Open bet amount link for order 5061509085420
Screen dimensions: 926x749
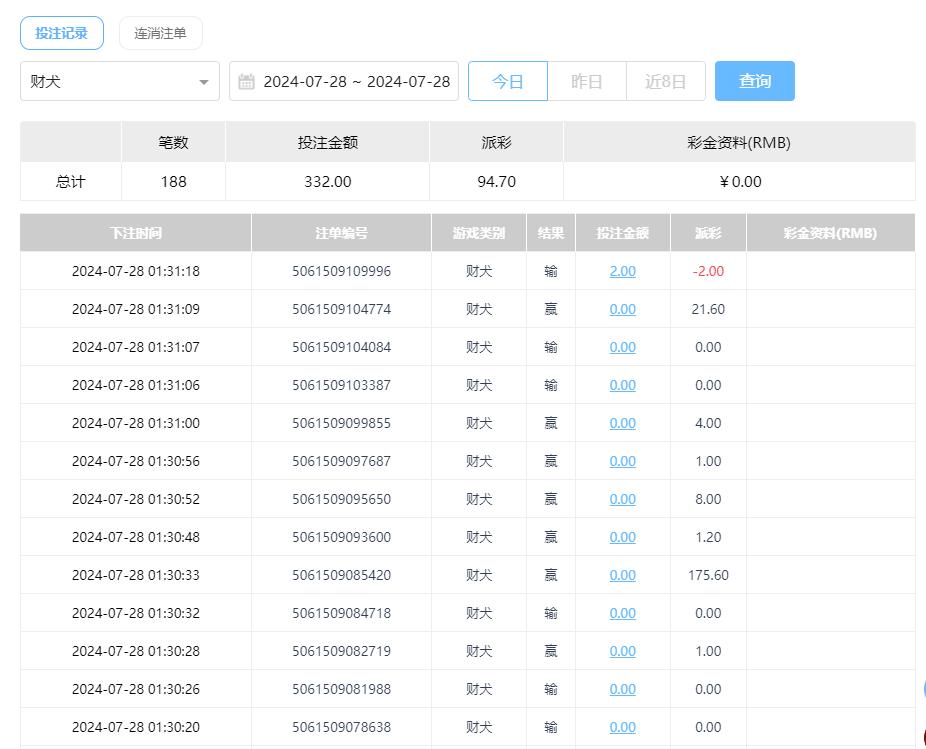tap(622, 575)
